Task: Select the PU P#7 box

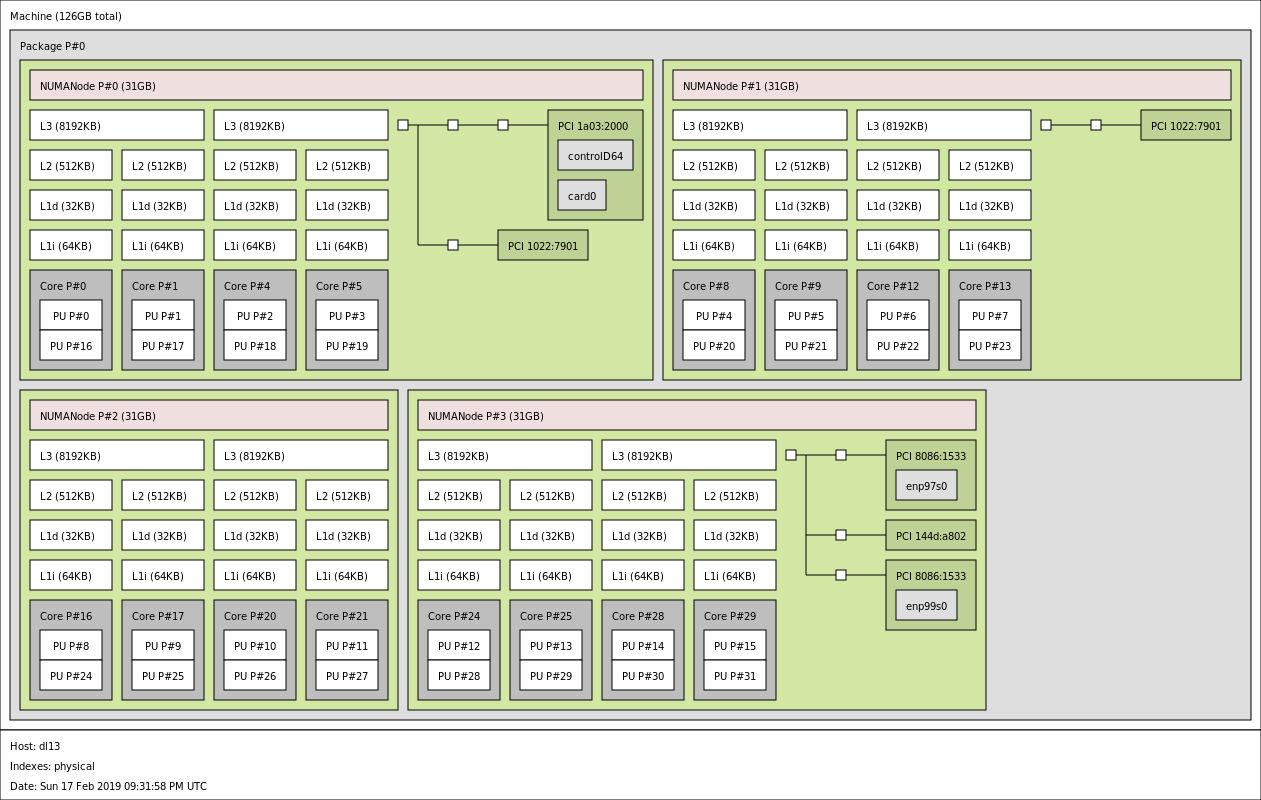Action: tap(990, 315)
